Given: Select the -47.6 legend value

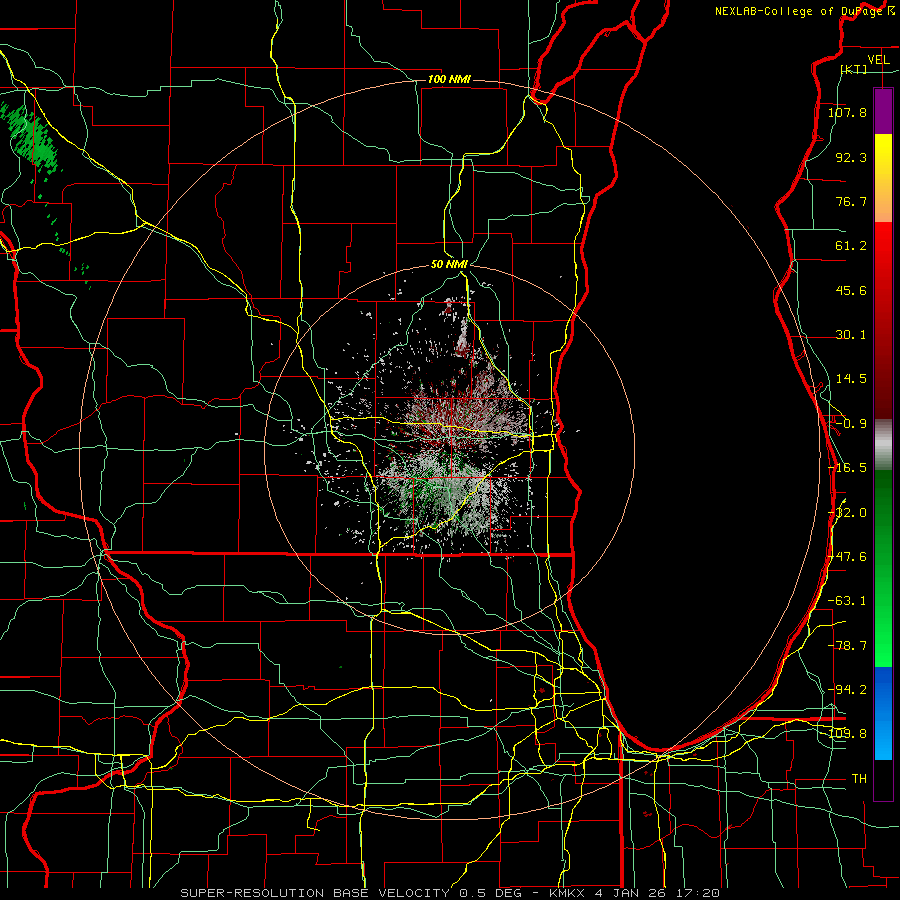Looking at the screenshot, I should tap(847, 556).
